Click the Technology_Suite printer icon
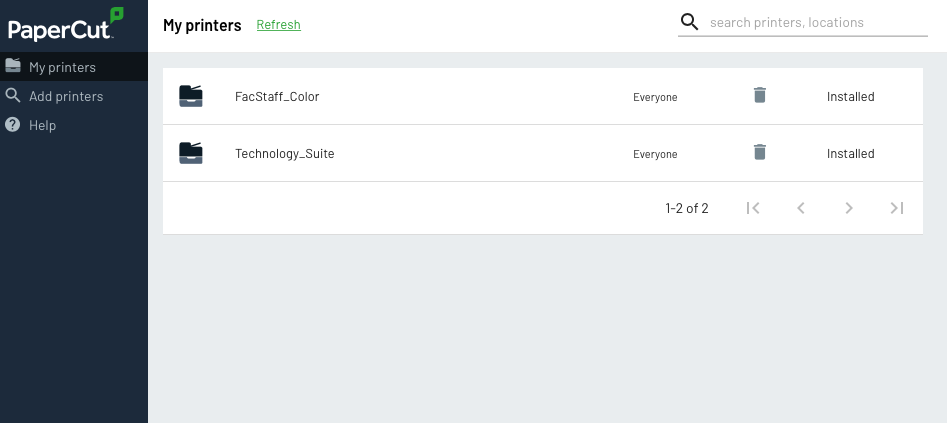The image size is (947, 423). [191, 153]
